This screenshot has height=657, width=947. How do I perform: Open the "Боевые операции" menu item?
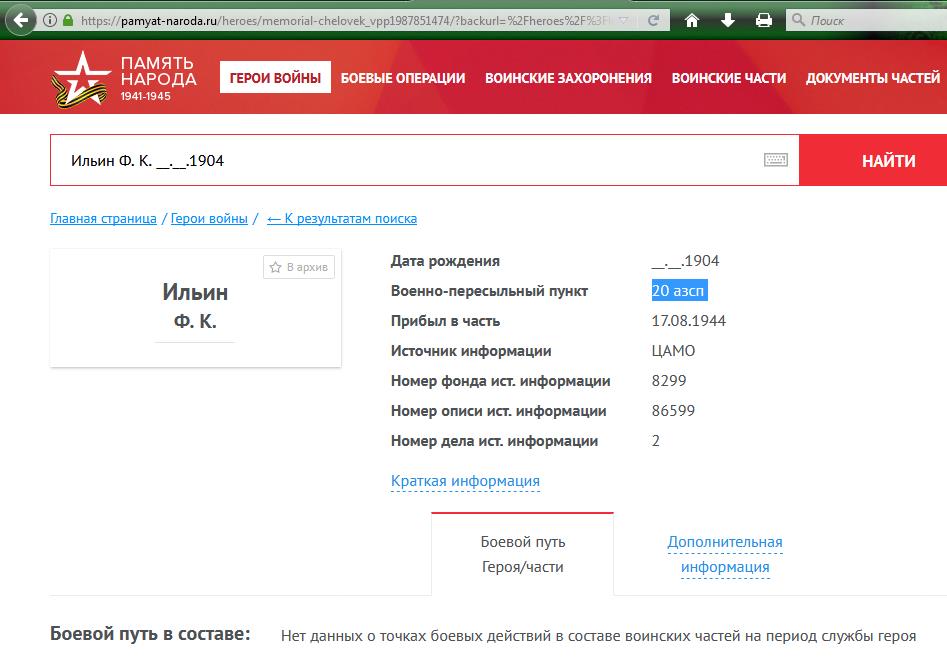pyautogui.click(x=402, y=78)
